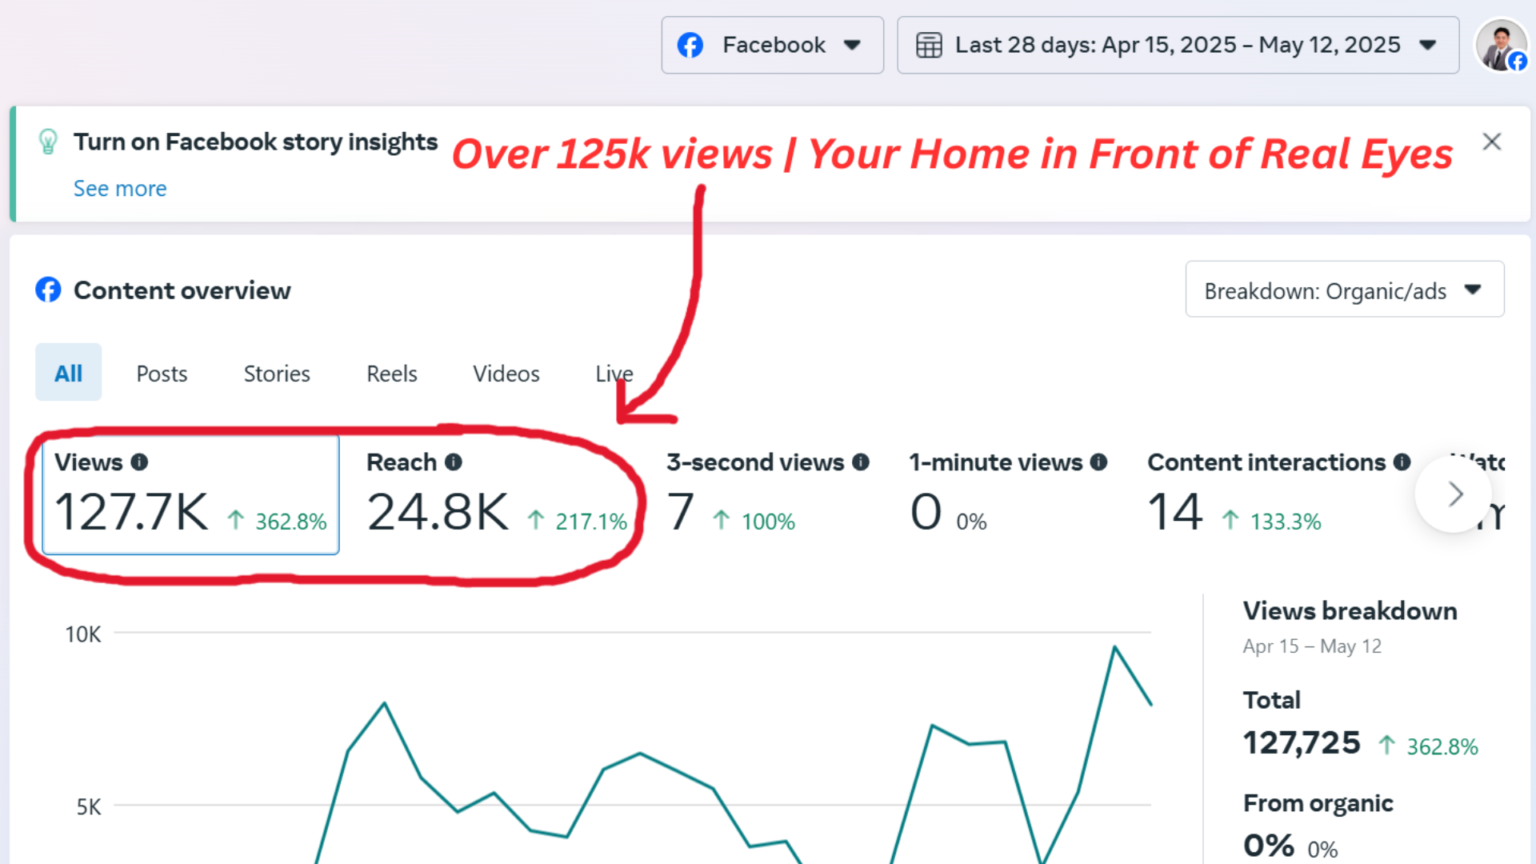Open the info tooltip on the Views metric
This screenshot has height=864, width=1536.
pyautogui.click(x=140, y=462)
